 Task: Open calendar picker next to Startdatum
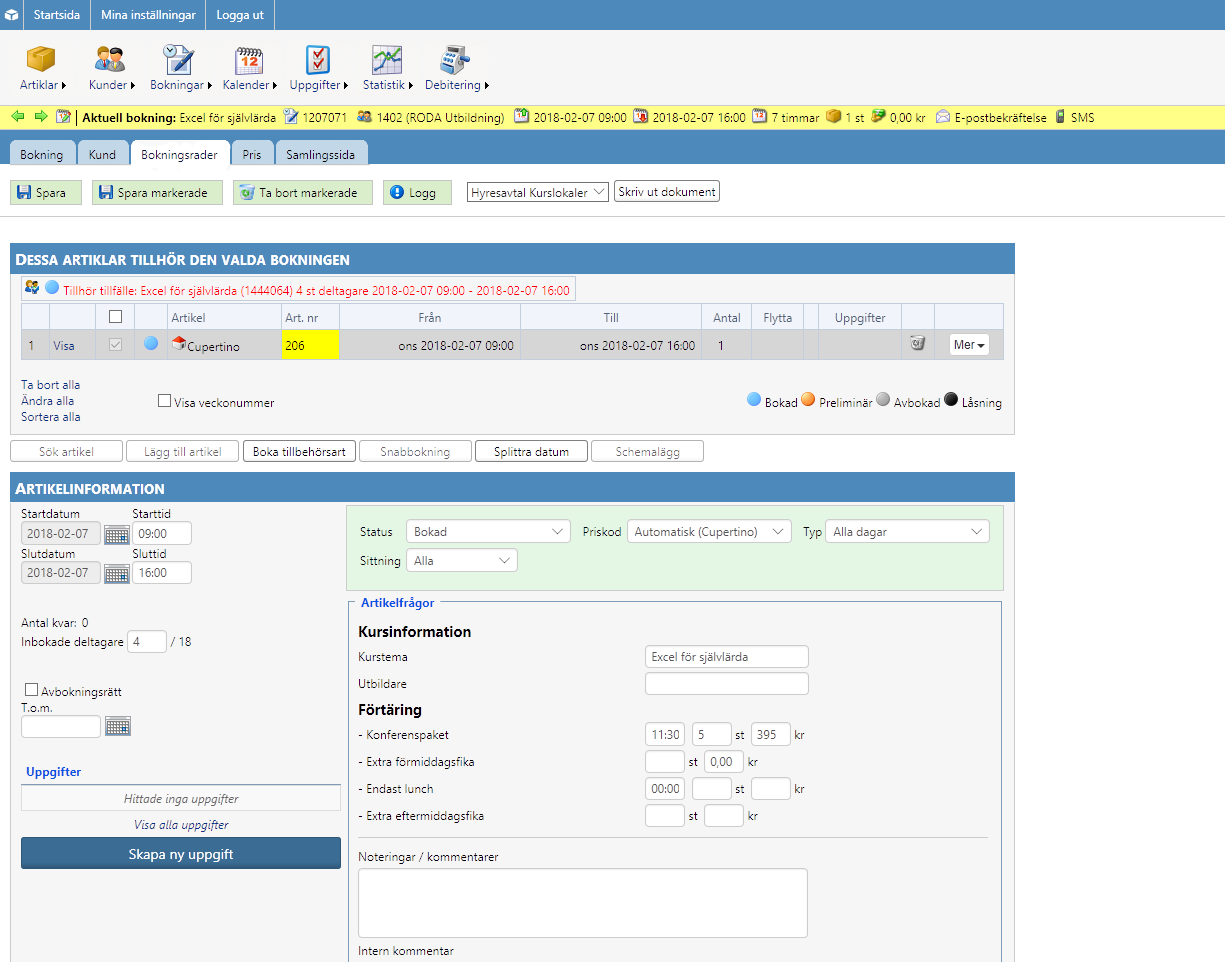click(x=117, y=534)
